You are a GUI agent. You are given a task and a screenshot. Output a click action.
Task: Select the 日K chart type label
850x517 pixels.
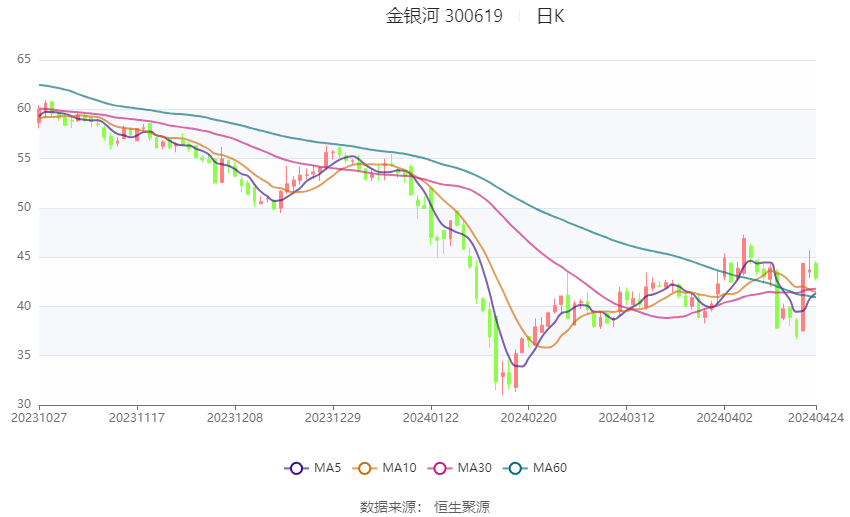(x=550, y=16)
